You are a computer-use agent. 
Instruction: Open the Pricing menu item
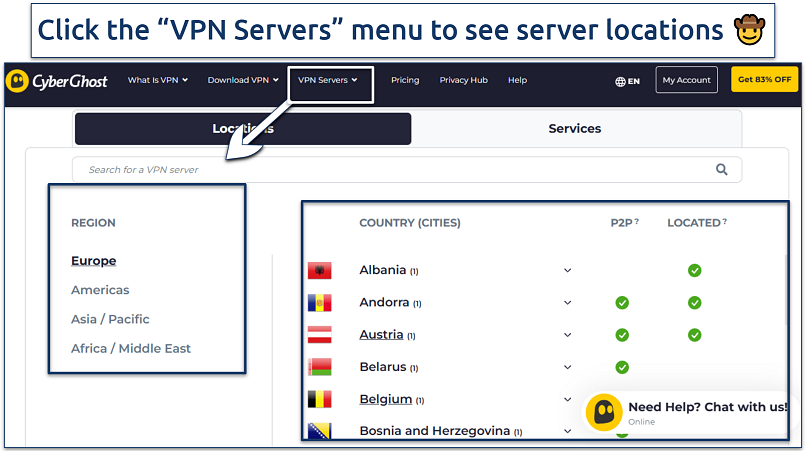(x=405, y=80)
